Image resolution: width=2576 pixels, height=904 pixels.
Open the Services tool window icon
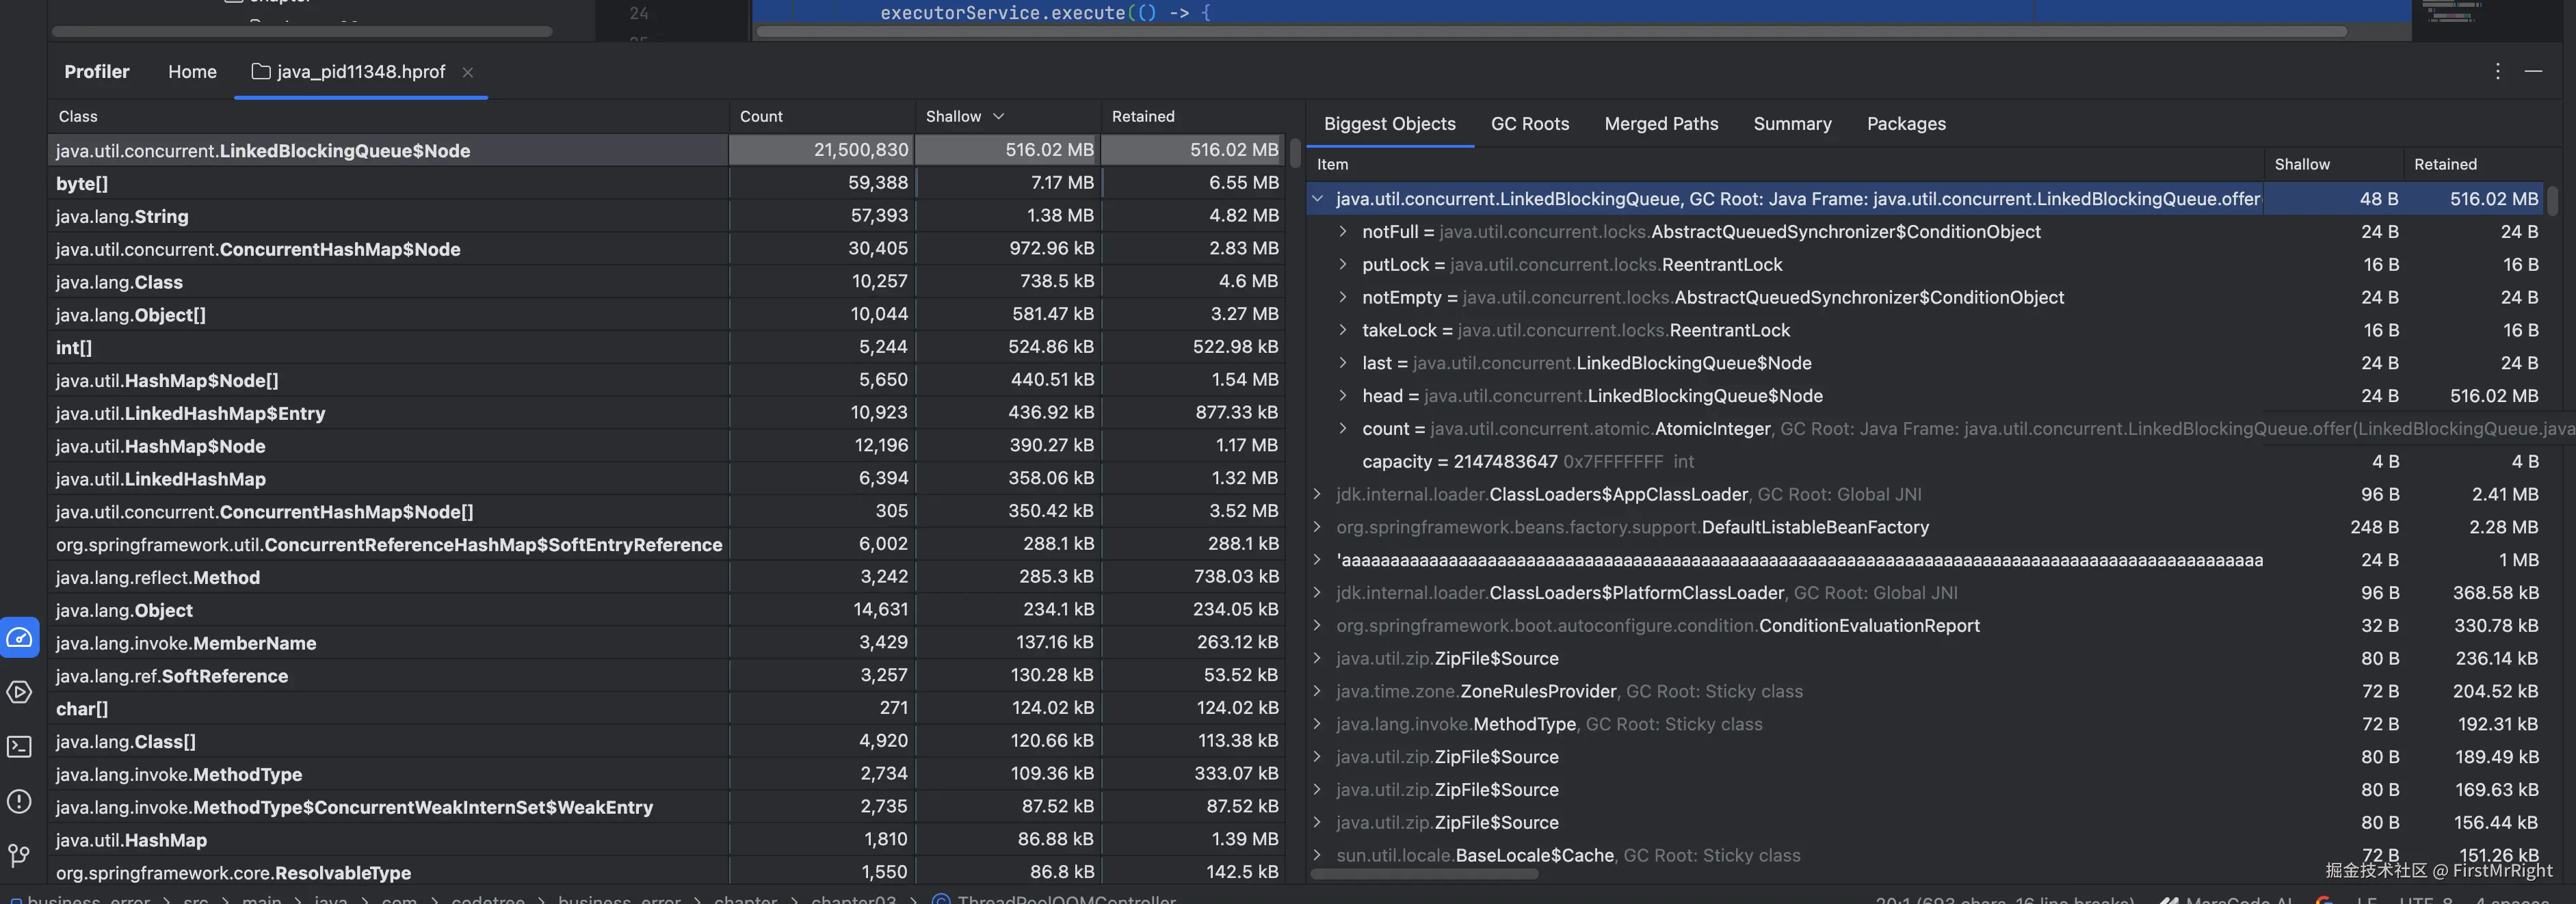20,692
